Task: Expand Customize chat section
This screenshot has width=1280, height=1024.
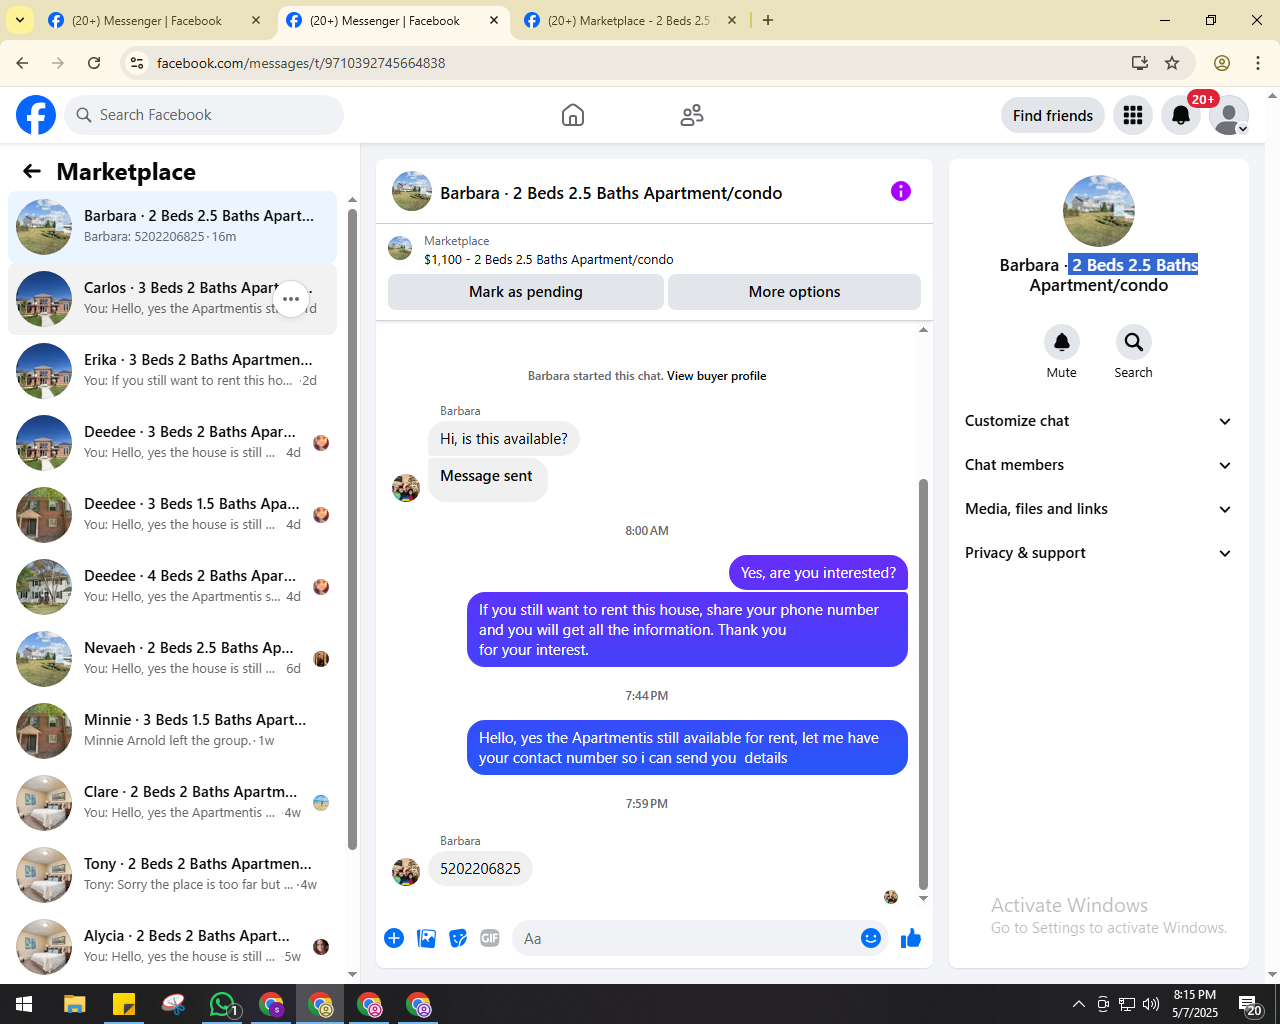Action: [x=1098, y=421]
